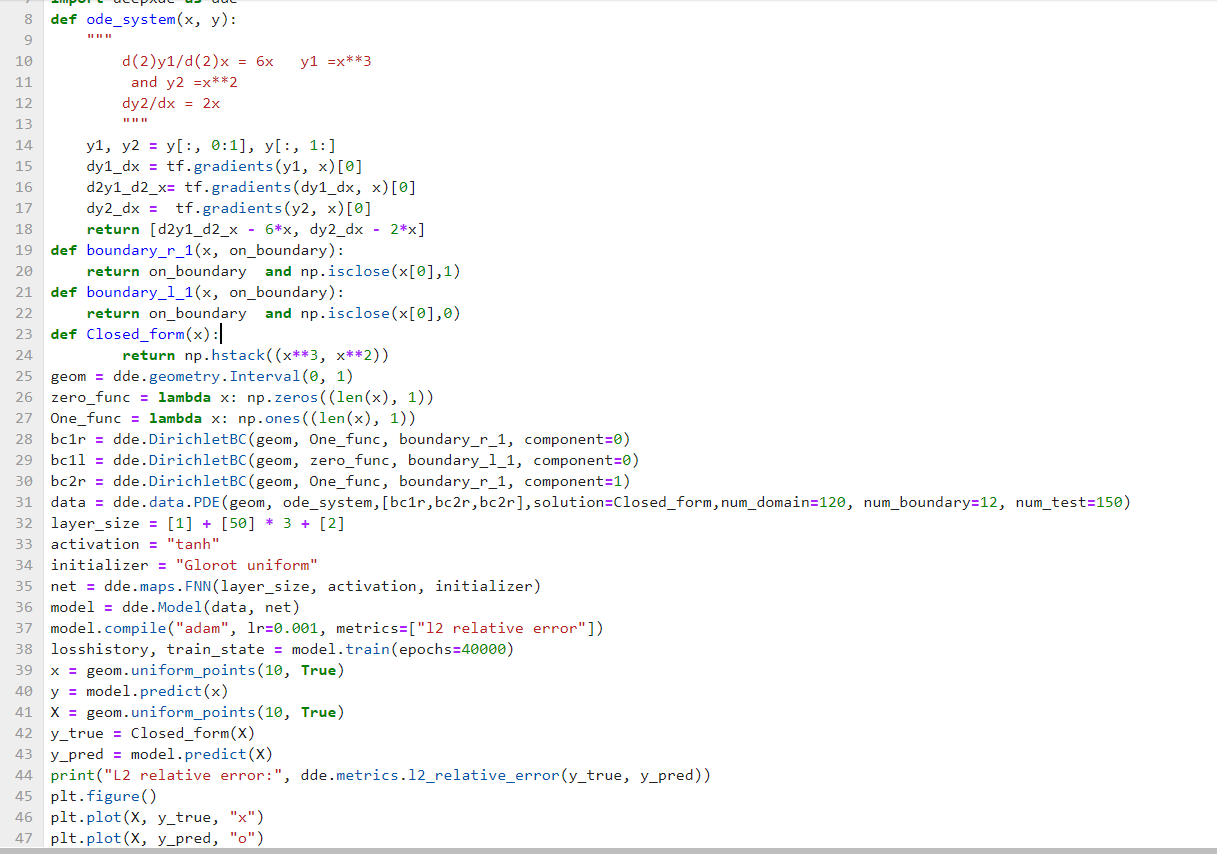Click the lambda keyword on line 26

coord(185,397)
